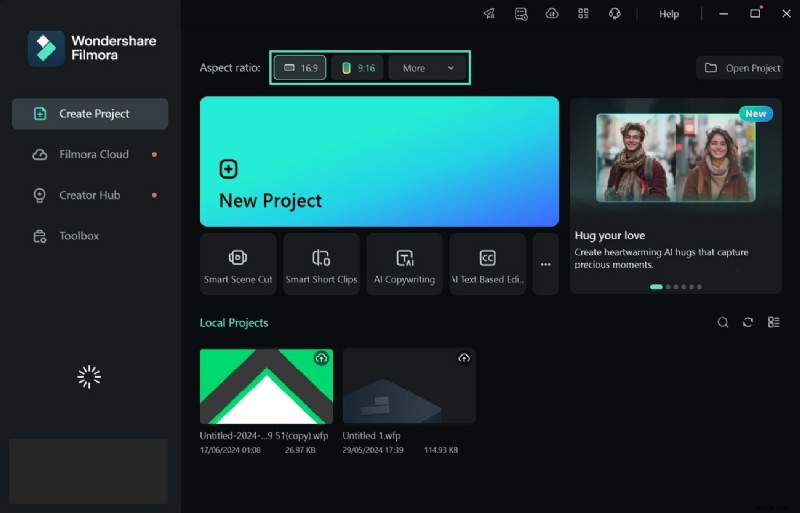Refresh the Local Projects list

748,322
